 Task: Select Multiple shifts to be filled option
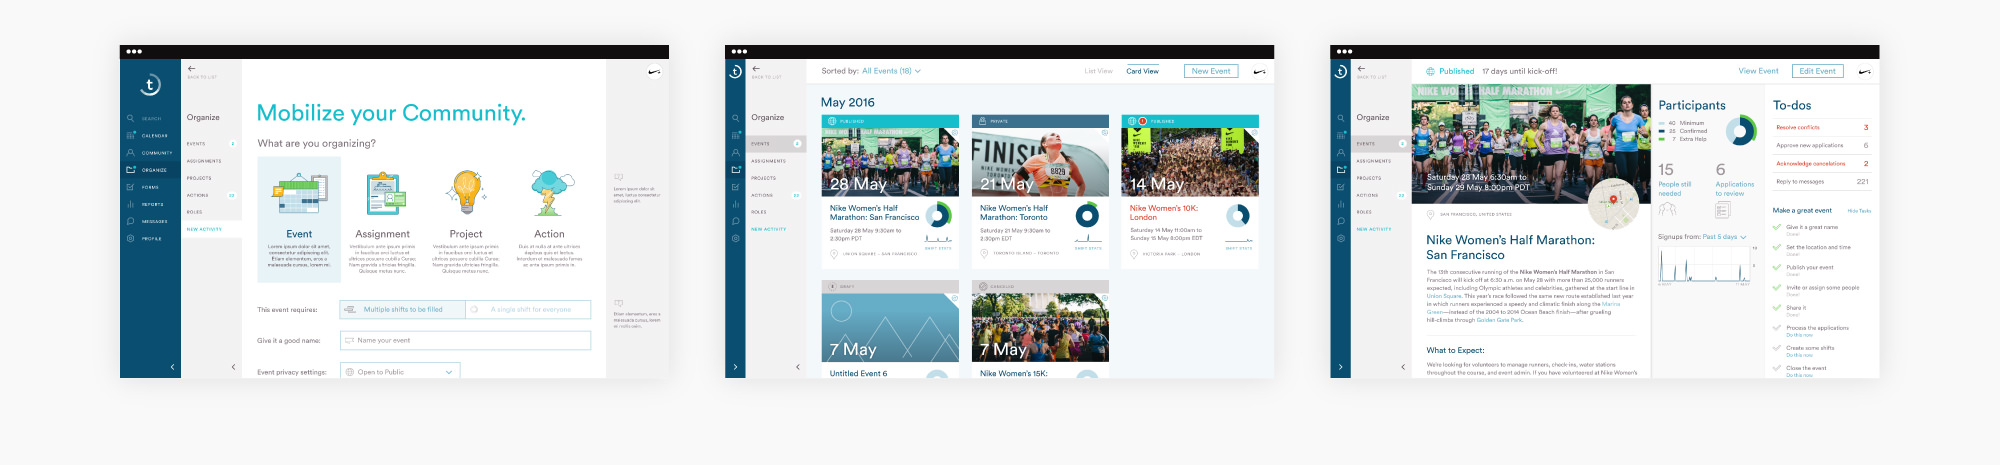click(x=403, y=310)
